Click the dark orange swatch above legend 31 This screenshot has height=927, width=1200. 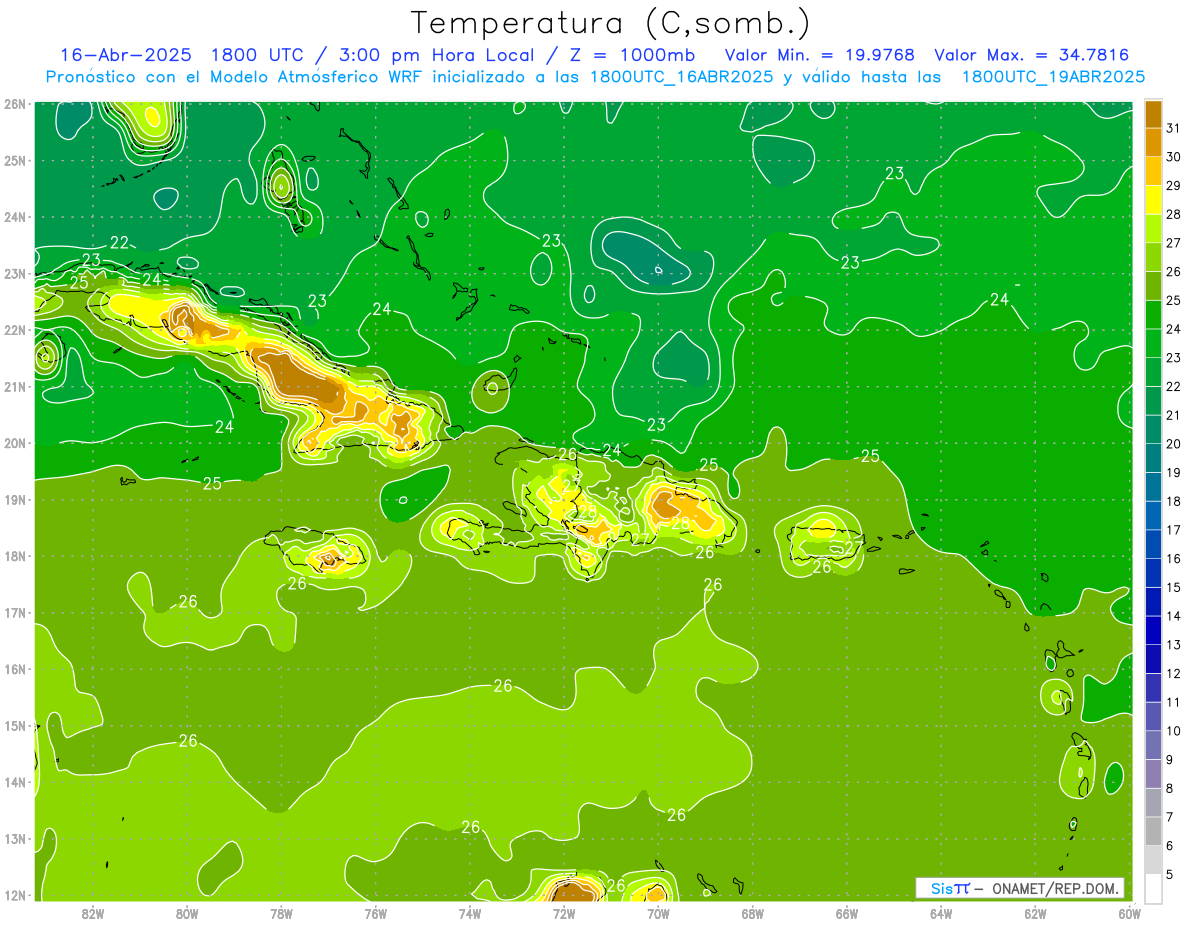pos(1154,114)
